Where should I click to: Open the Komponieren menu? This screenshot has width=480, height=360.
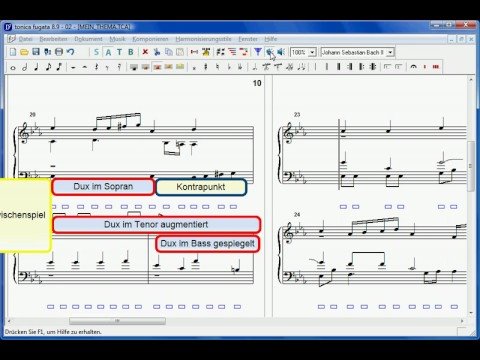[x=150, y=39]
